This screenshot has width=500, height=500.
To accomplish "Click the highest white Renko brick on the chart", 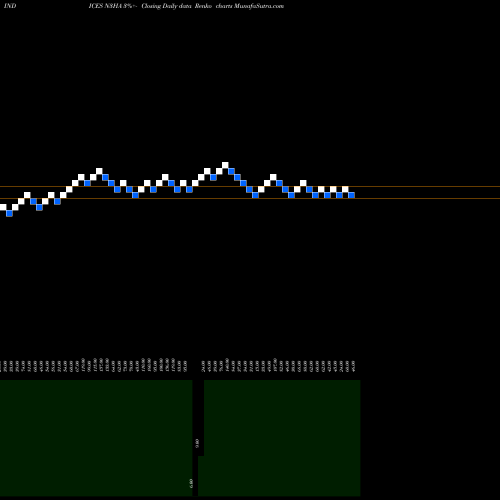I will pos(225,165).
